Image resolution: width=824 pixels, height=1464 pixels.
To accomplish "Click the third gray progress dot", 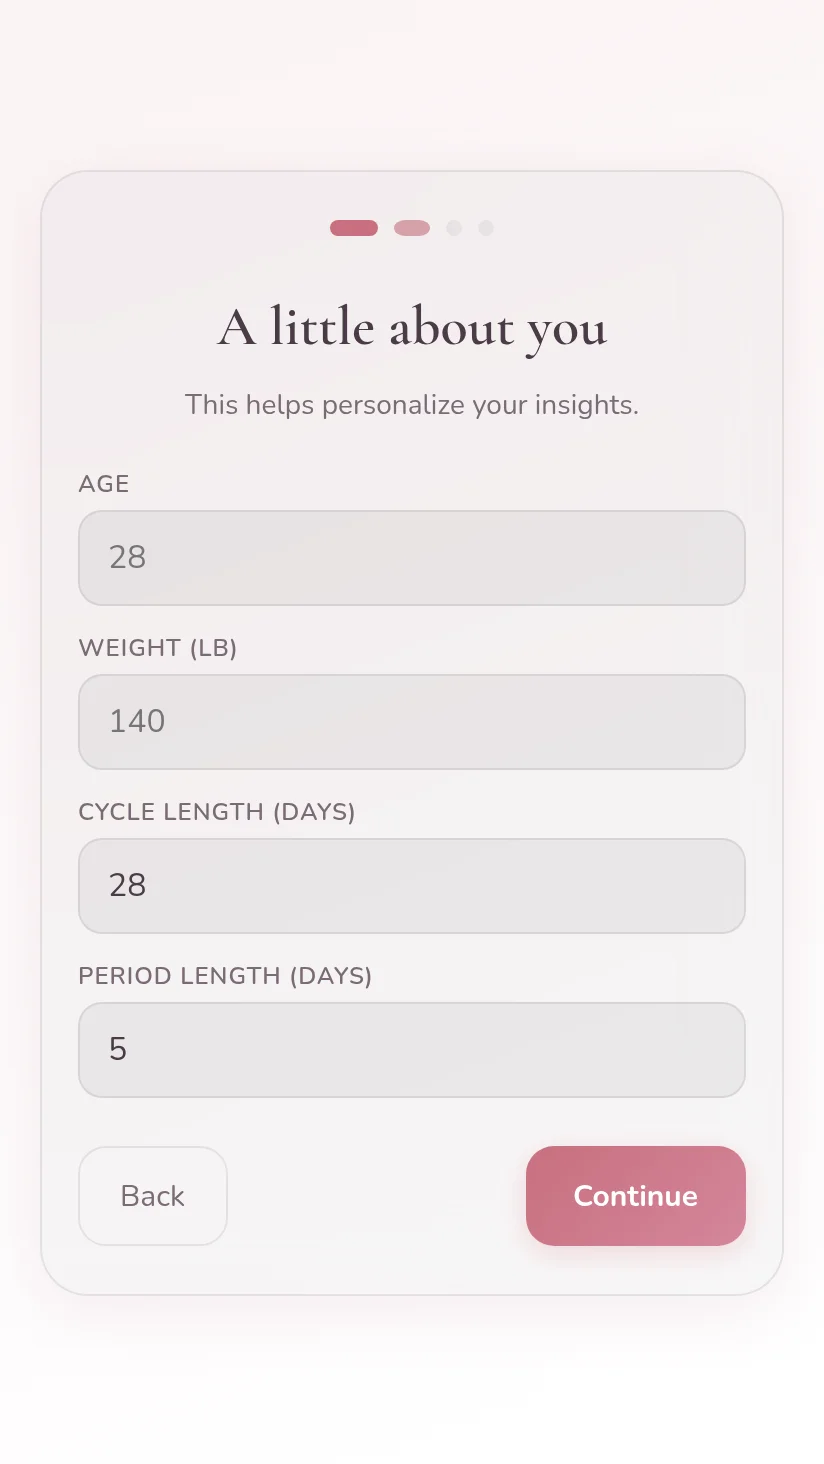I will pyautogui.click(x=454, y=228).
